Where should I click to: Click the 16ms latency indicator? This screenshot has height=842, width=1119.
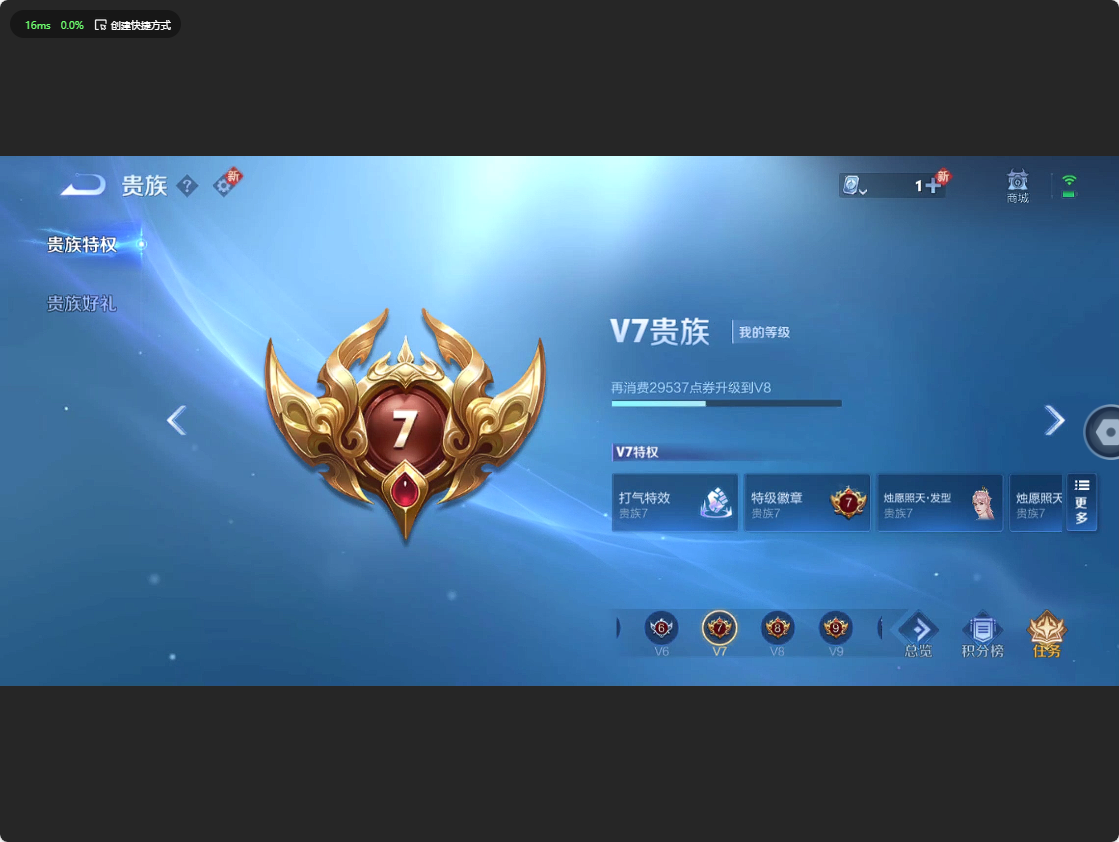click(38, 25)
